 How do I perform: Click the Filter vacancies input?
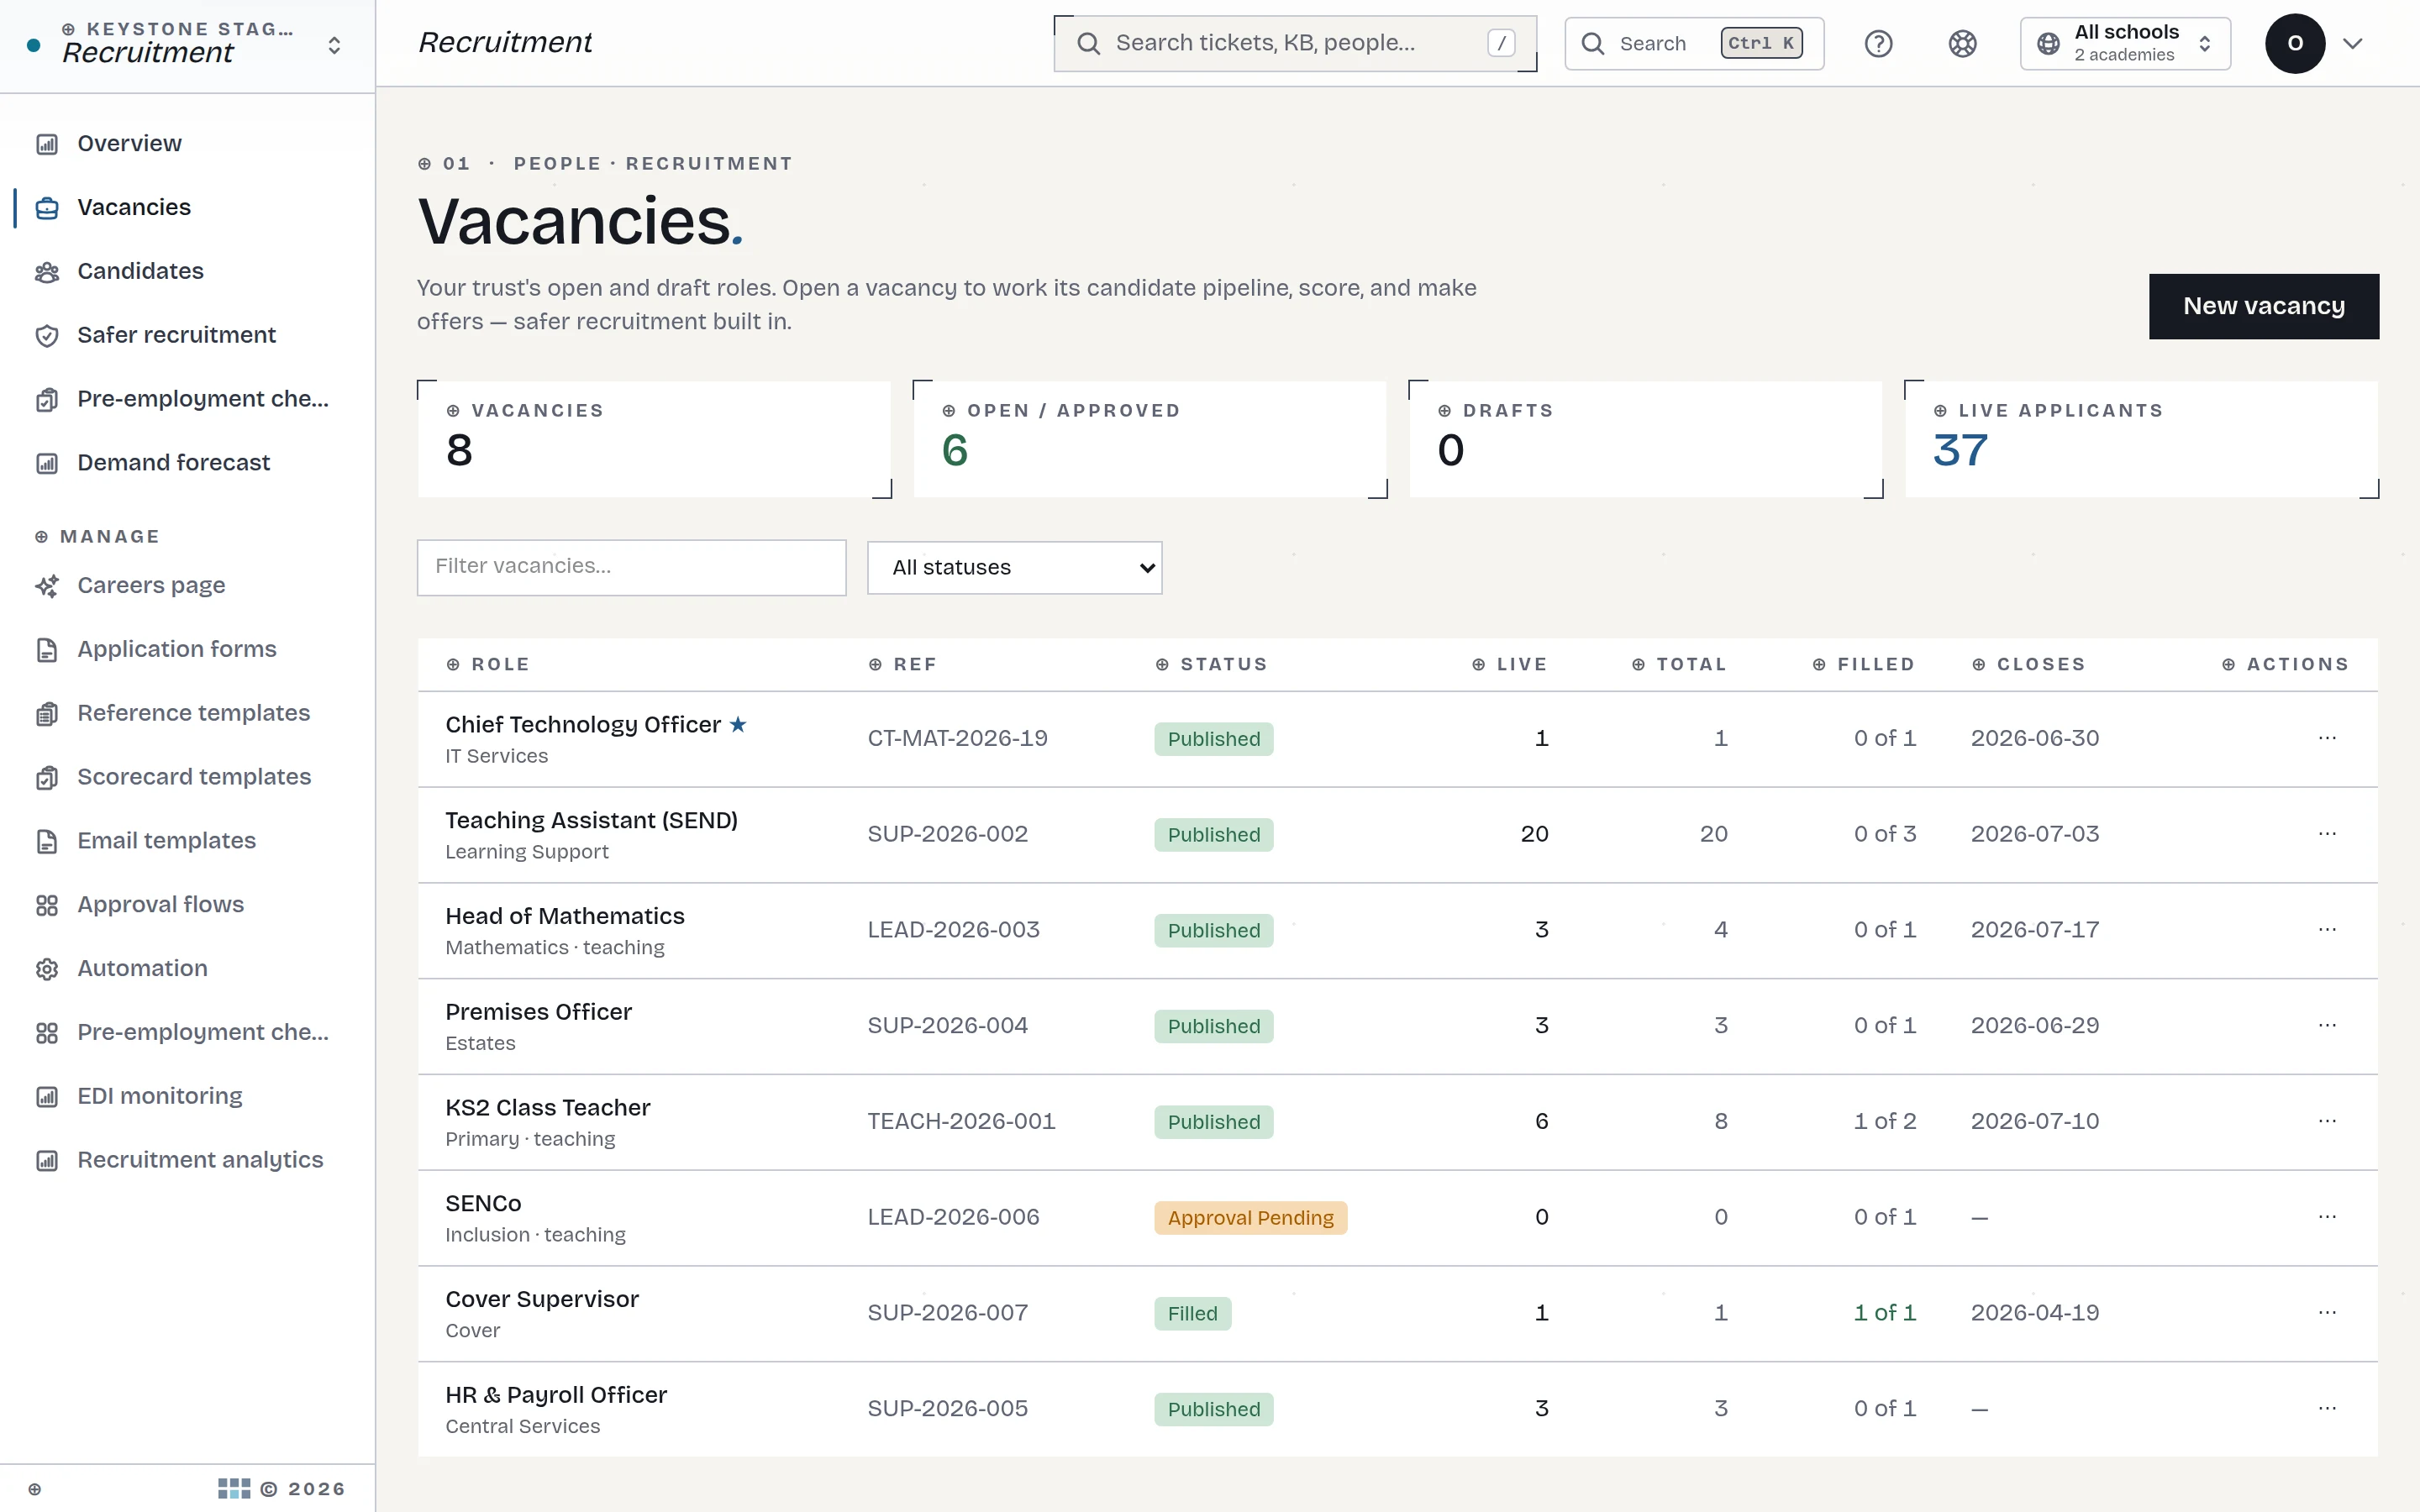click(x=631, y=568)
